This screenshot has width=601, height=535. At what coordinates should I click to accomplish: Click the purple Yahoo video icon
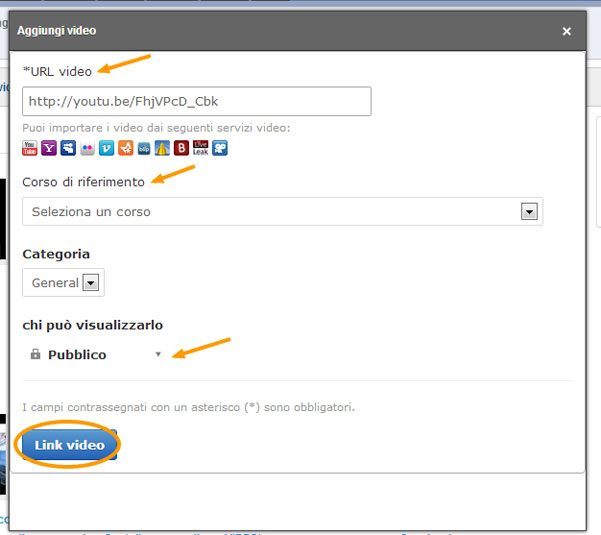point(49,148)
